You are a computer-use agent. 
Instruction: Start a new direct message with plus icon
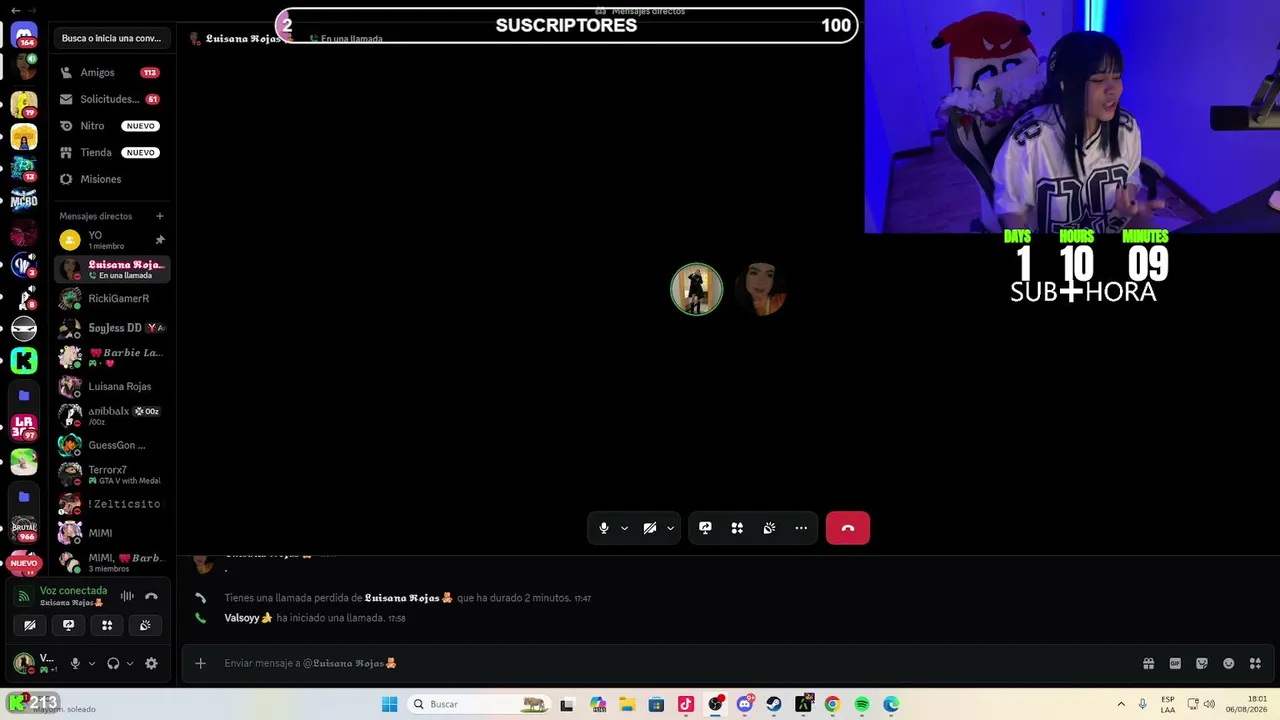159,216
